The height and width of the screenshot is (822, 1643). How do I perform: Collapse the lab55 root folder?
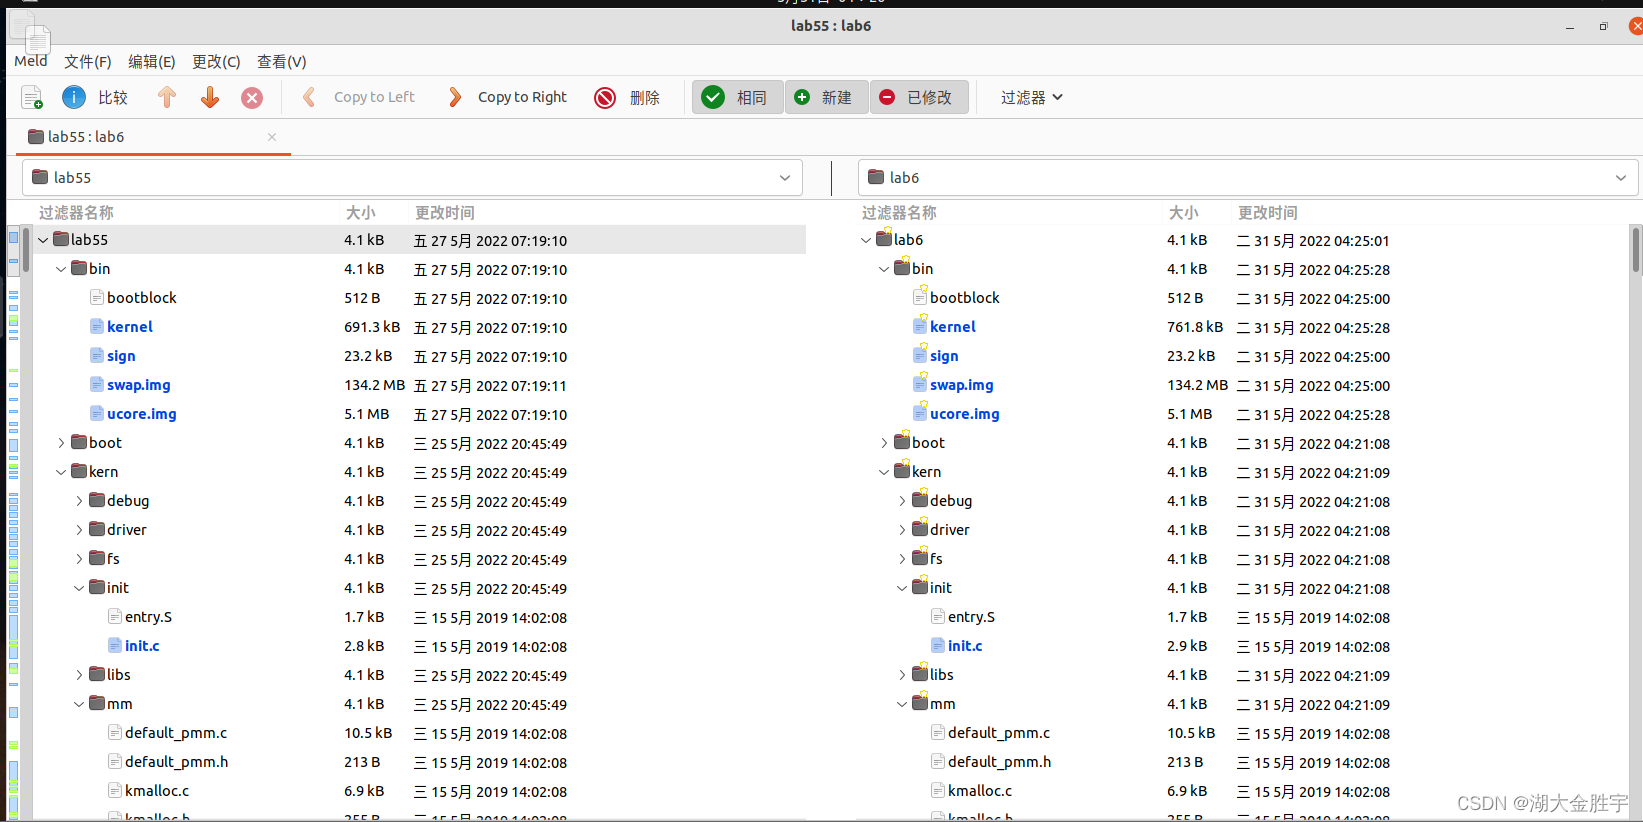[x=43, y=240]
